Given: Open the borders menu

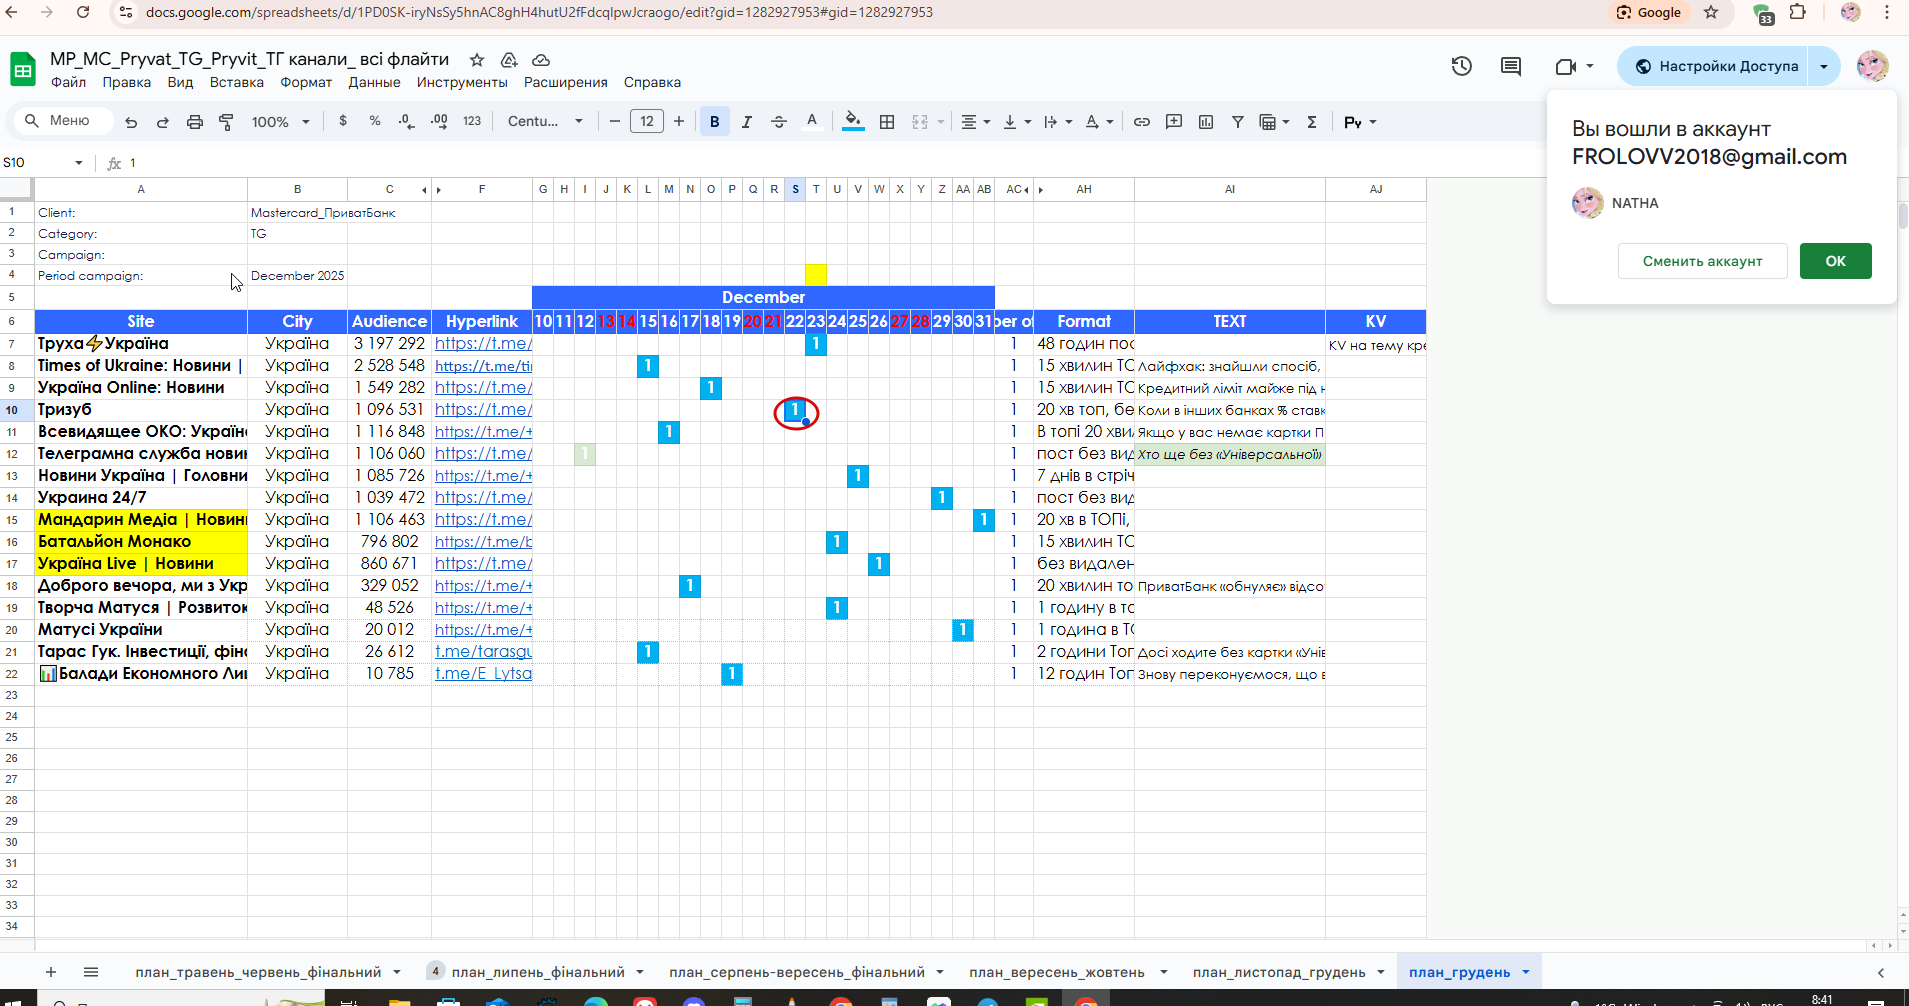Looking at the screenshot, I should (x=887, y=121).
